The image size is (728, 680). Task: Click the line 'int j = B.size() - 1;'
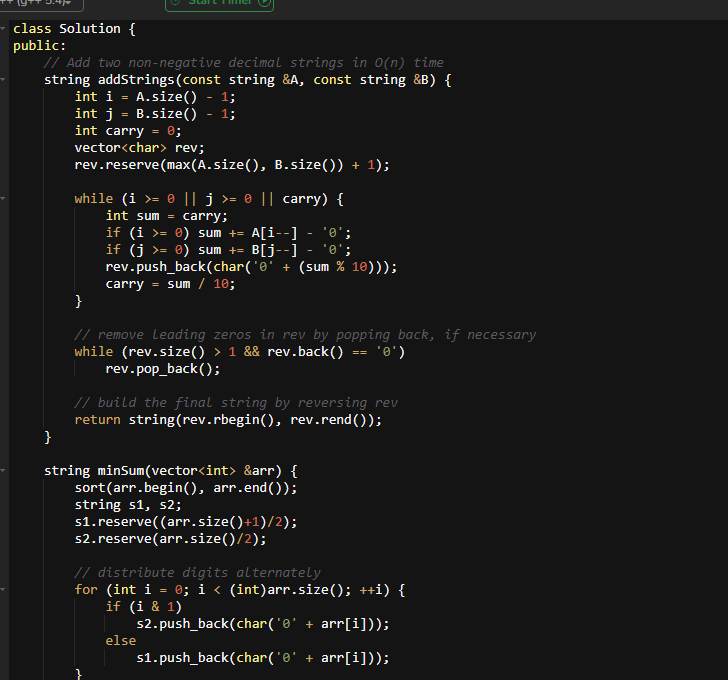(x=155, y=114)
